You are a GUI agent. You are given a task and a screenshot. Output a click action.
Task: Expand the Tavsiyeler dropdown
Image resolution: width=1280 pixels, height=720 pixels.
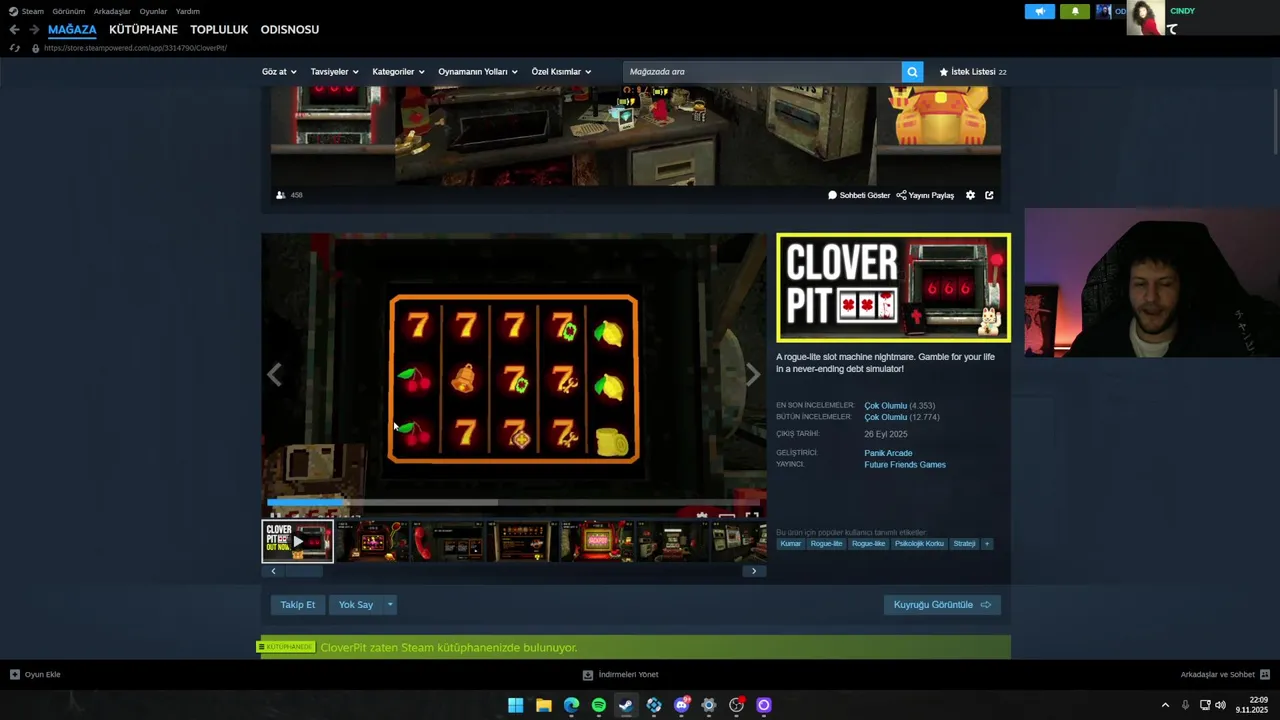coord(334,72)
